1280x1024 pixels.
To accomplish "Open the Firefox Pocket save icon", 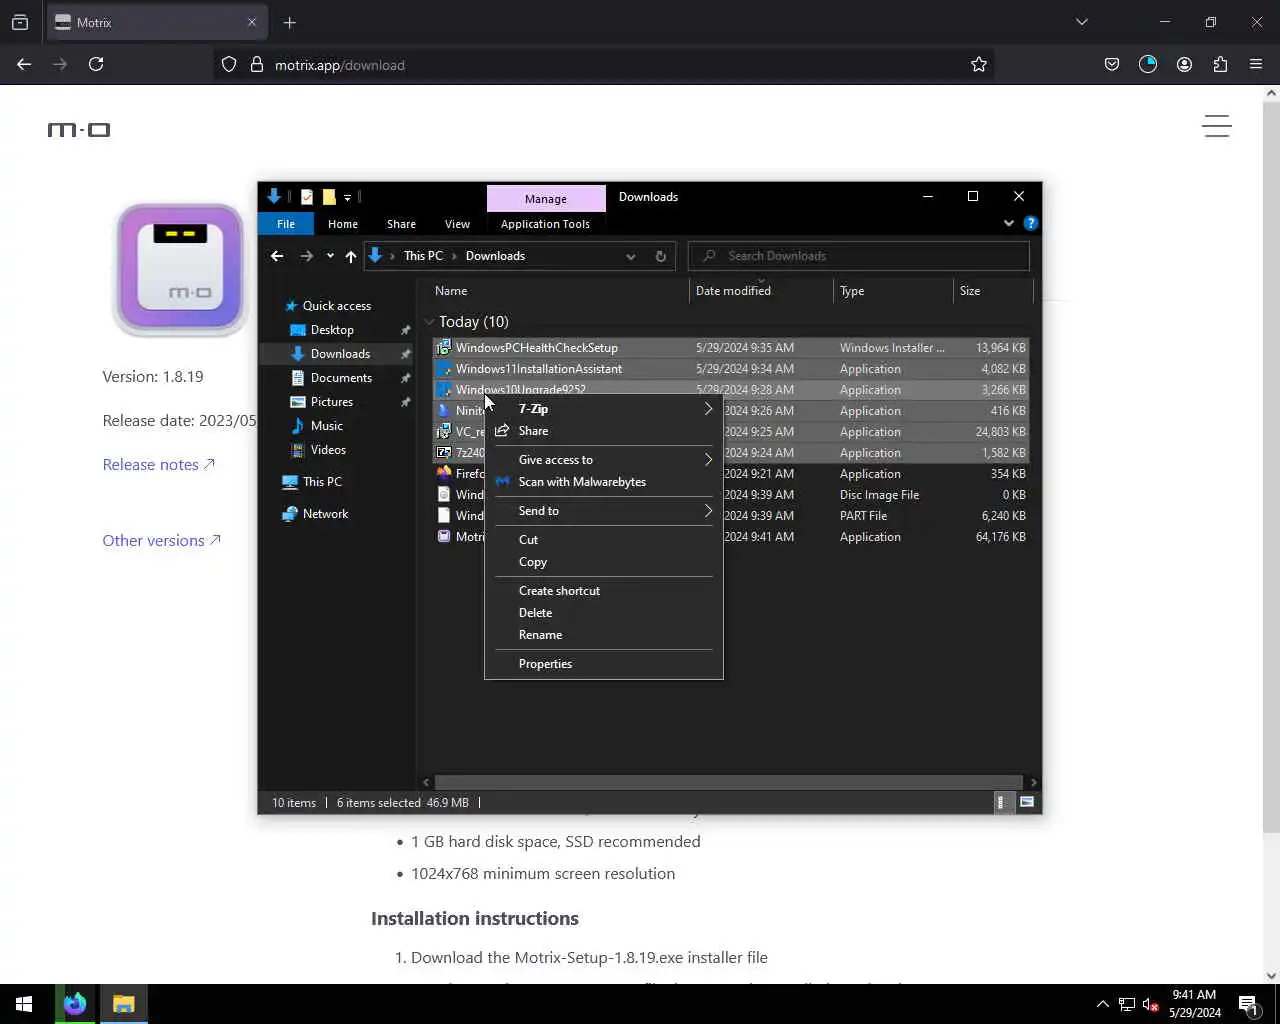I will (x=1112, y=64).
